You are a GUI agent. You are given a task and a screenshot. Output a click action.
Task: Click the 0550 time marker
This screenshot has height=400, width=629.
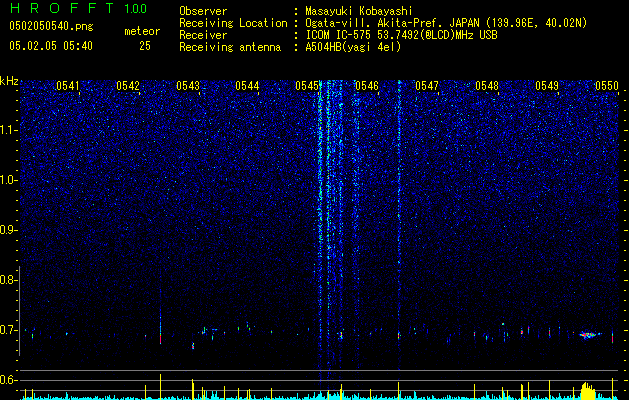point(607,86)
